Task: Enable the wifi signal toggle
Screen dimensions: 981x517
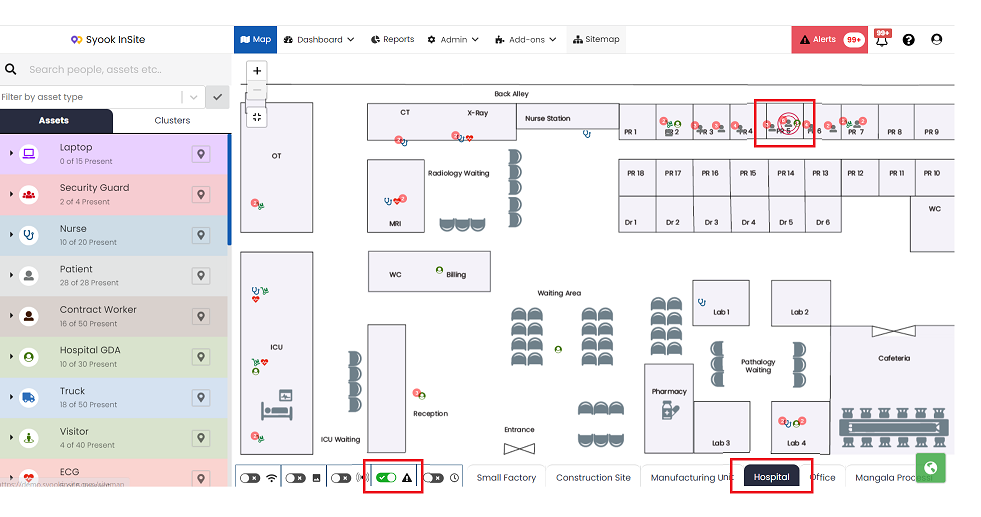Action: coord(250,478)
